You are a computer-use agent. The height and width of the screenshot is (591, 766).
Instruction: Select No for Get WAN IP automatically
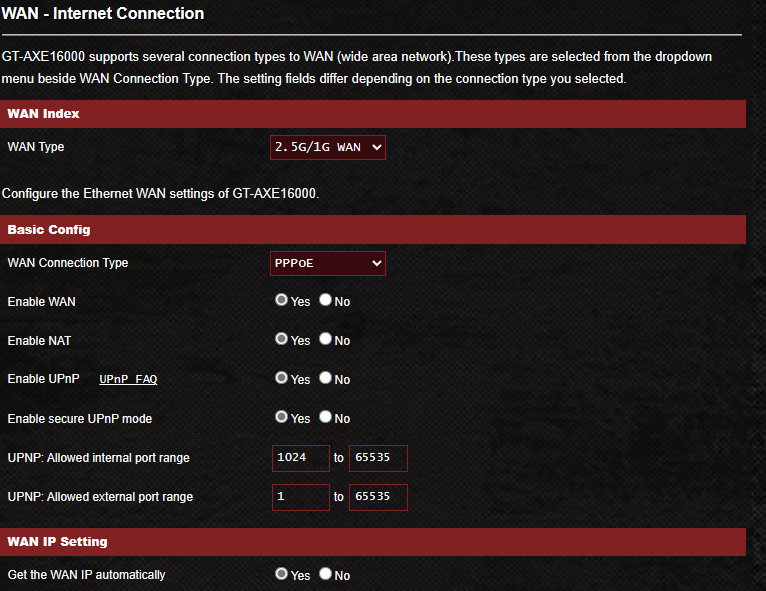[325, 574]
